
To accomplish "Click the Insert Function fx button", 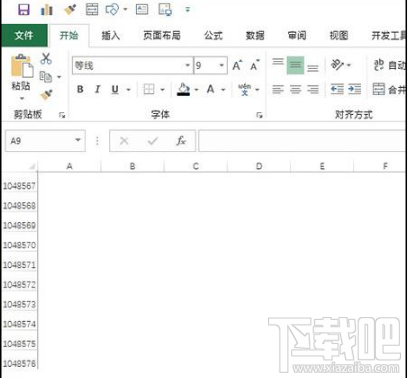I will pyautogui.click(x=181, y=141).
